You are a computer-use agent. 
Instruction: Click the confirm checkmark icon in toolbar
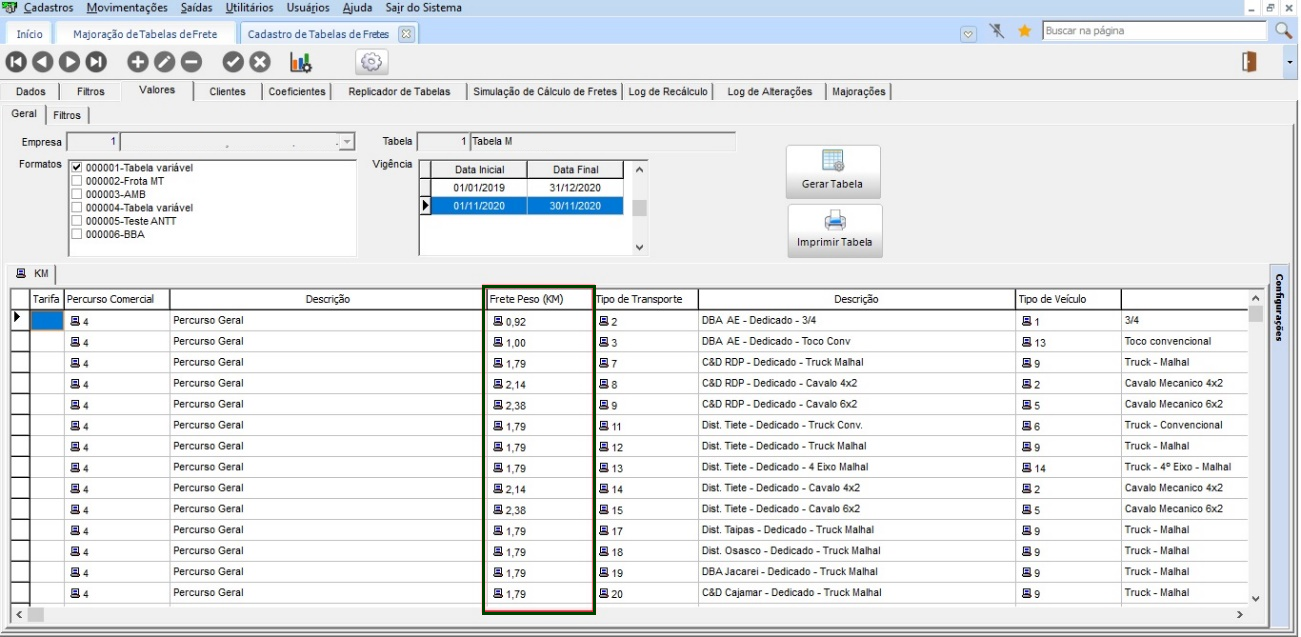[x=233, y=62]
